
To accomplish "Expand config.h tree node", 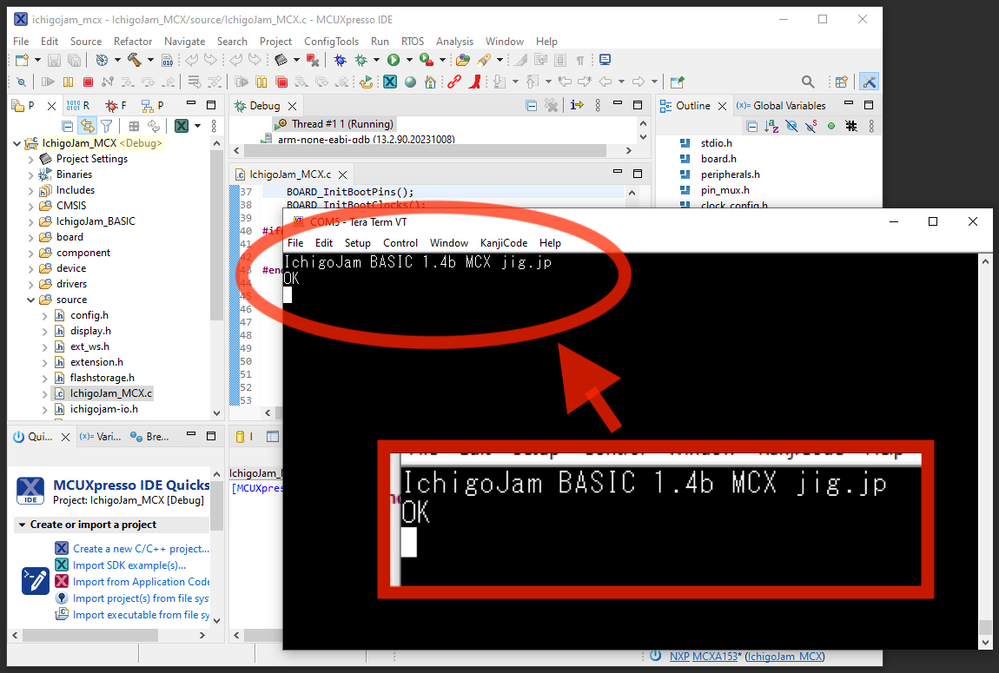I will [x=45, y=315].
